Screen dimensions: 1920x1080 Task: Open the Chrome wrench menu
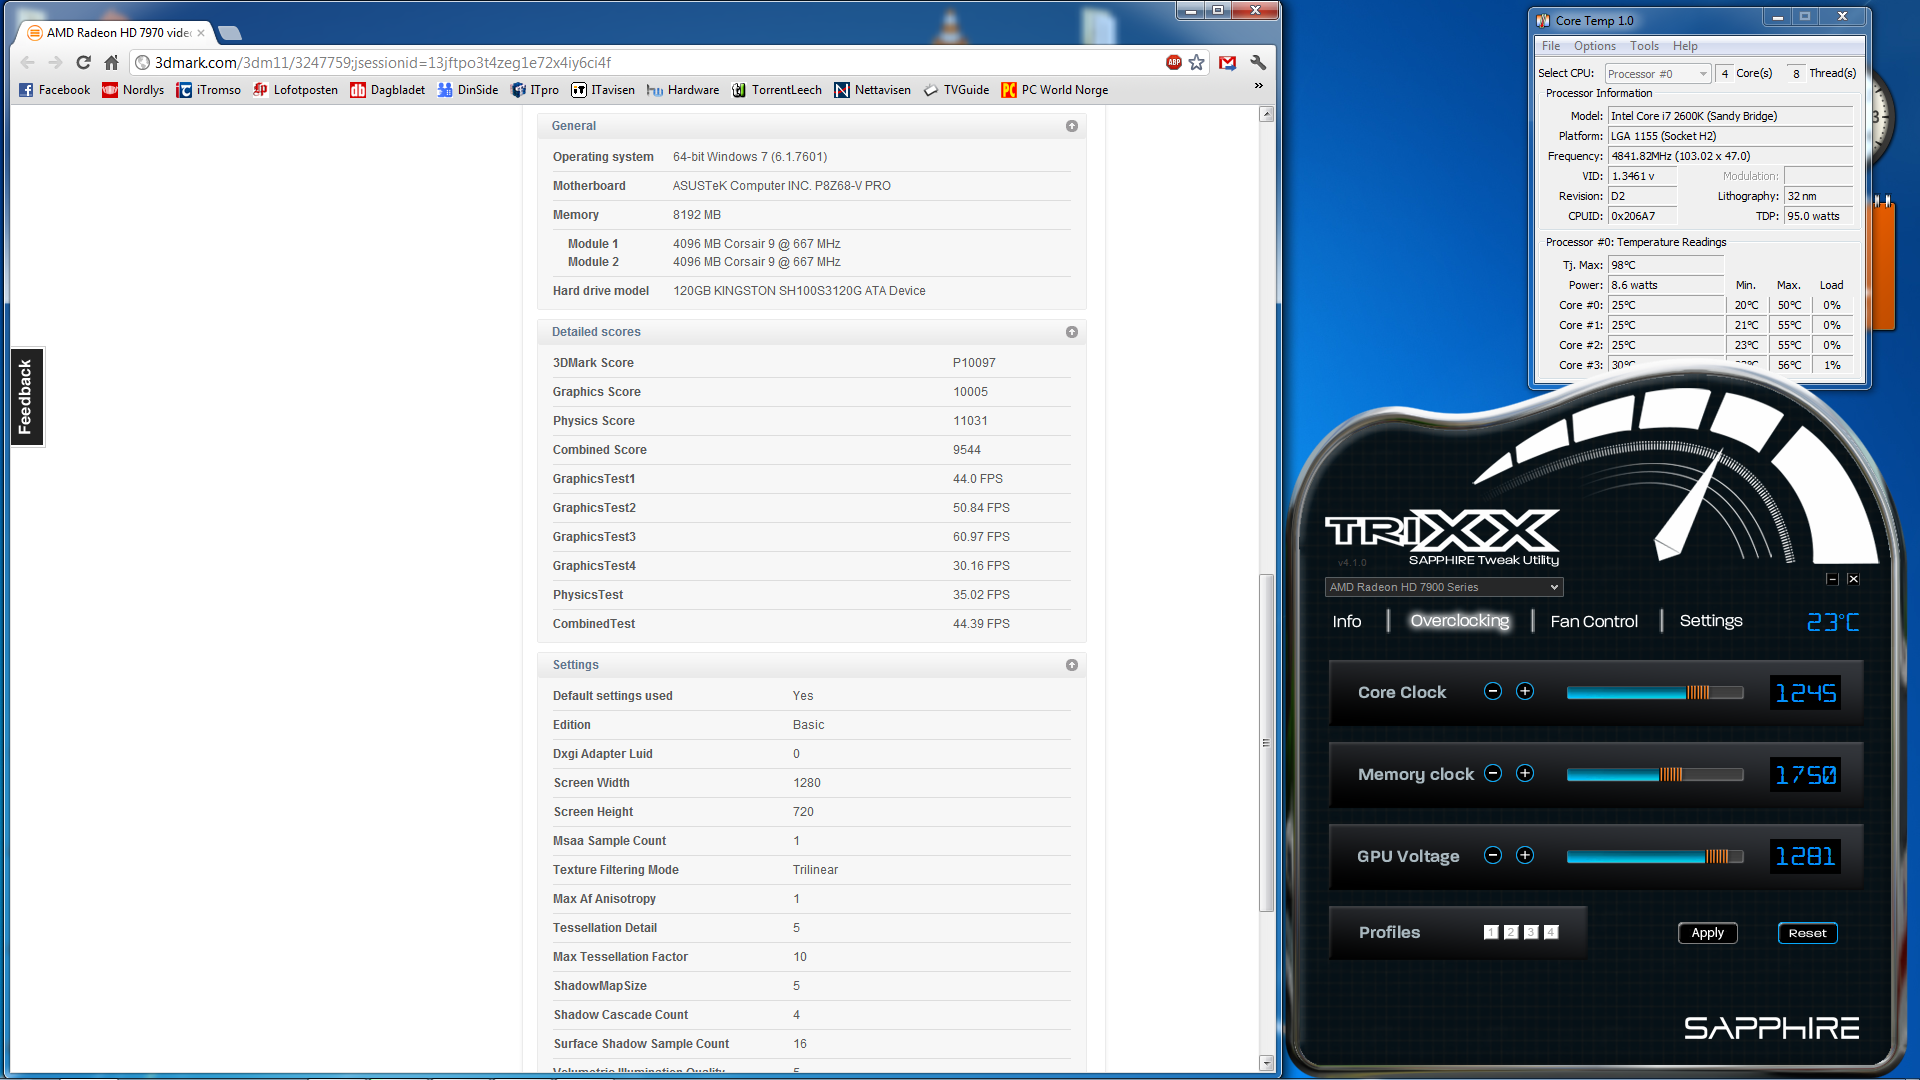tap(1259, 62)
